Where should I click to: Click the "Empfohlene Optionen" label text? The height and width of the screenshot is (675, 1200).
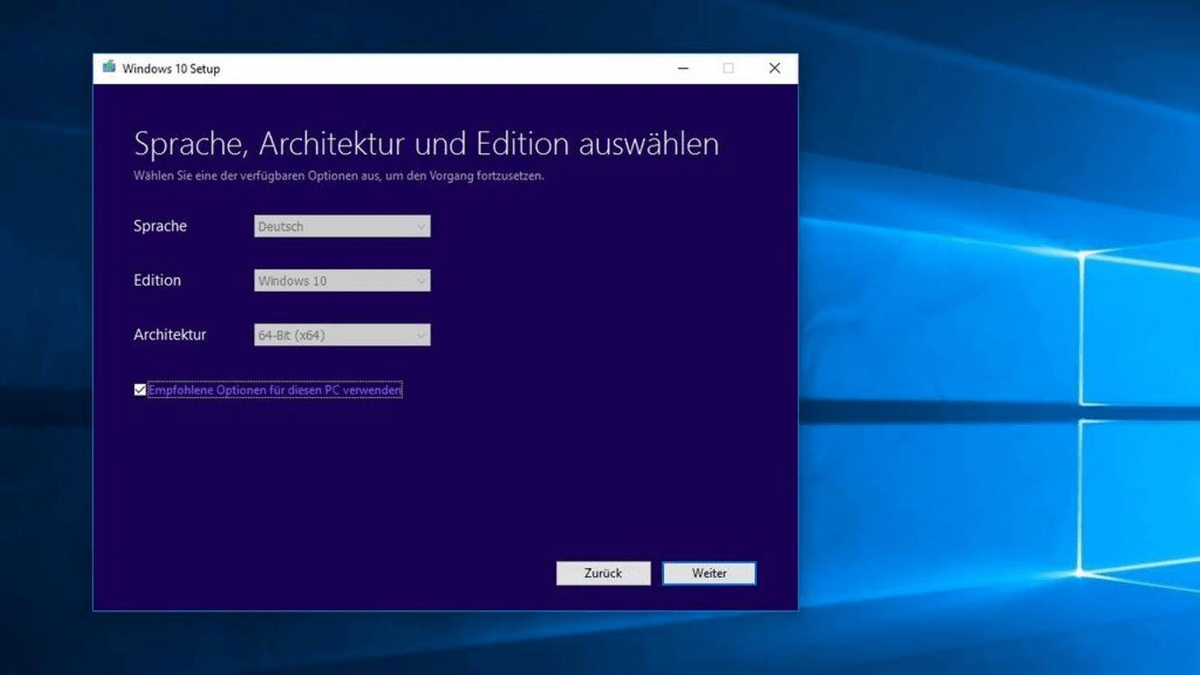coord(275,390)
